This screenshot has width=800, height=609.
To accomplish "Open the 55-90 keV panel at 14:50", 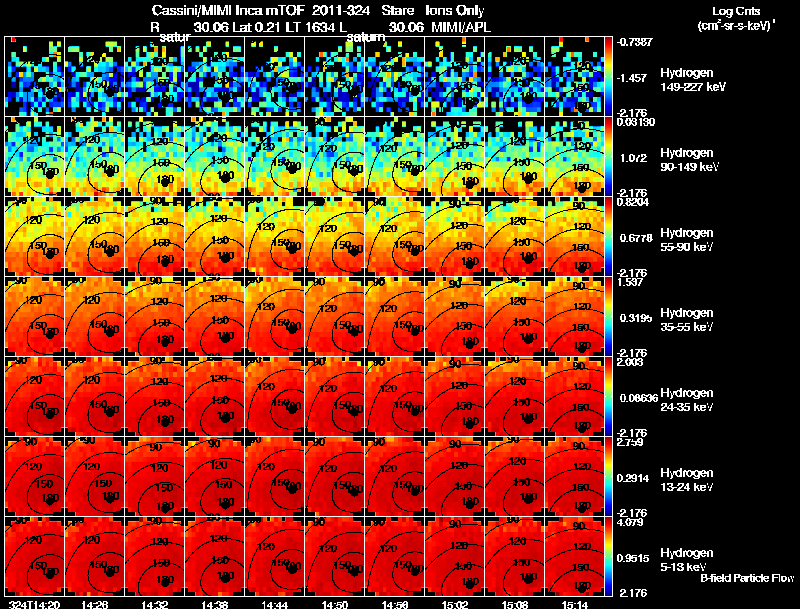I will click(x=335, y=237).
